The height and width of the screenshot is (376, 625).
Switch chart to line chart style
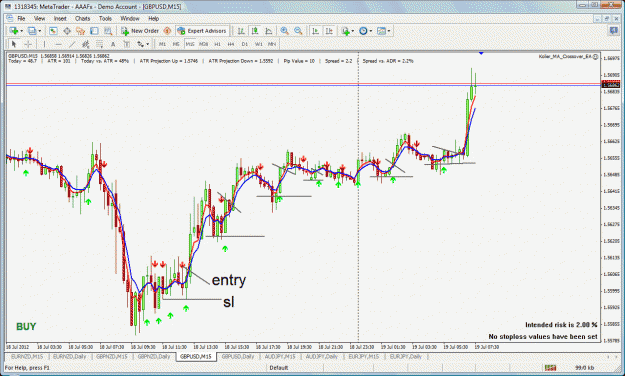pos(269,31)
